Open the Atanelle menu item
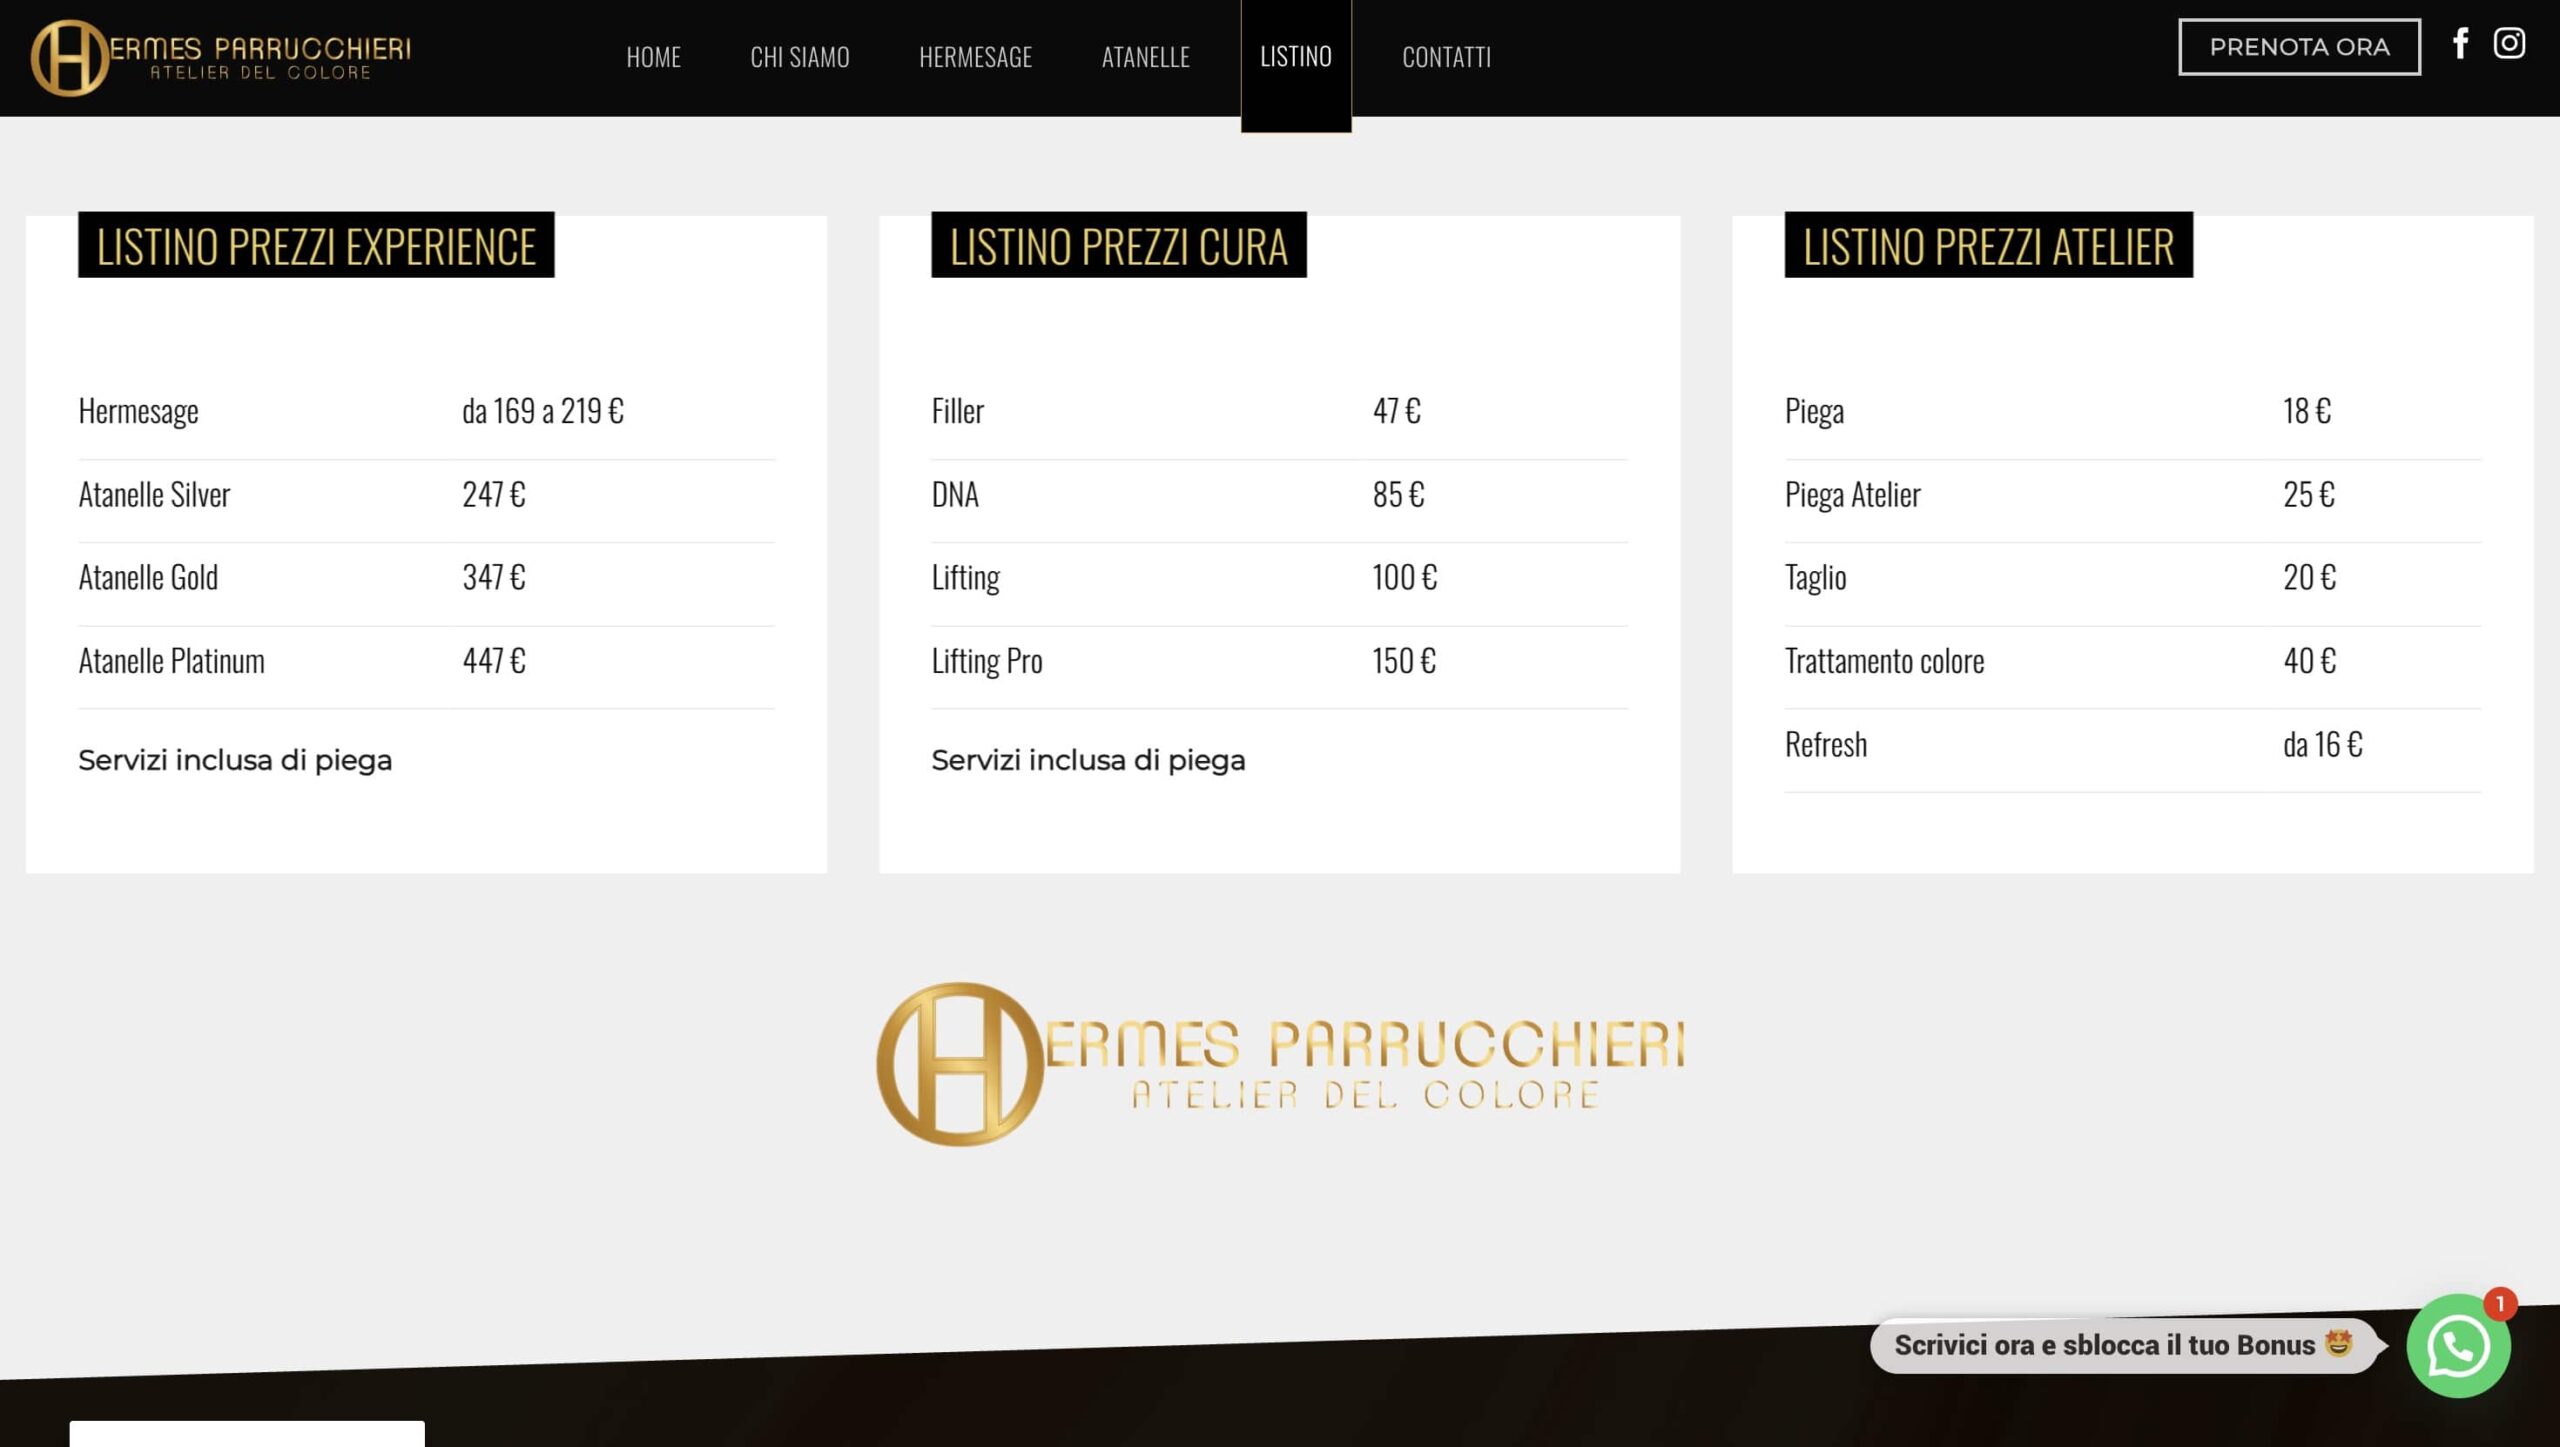This screenshot has width=2560, height=1447. 1145,57
